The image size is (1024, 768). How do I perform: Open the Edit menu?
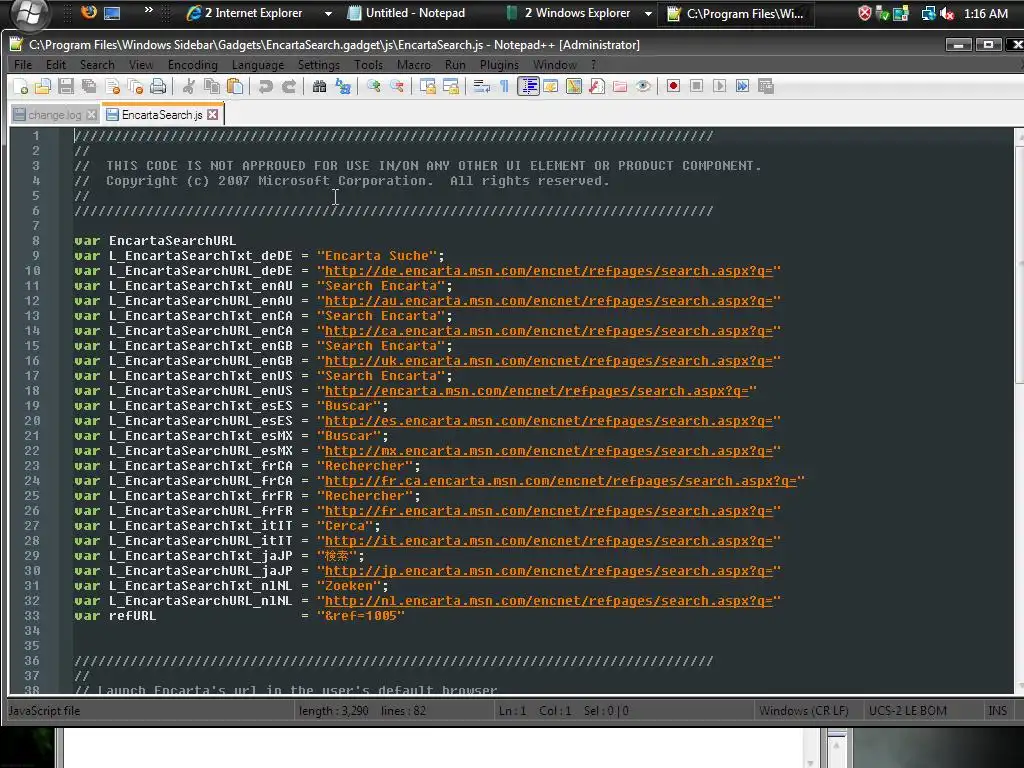pos(56,65)
